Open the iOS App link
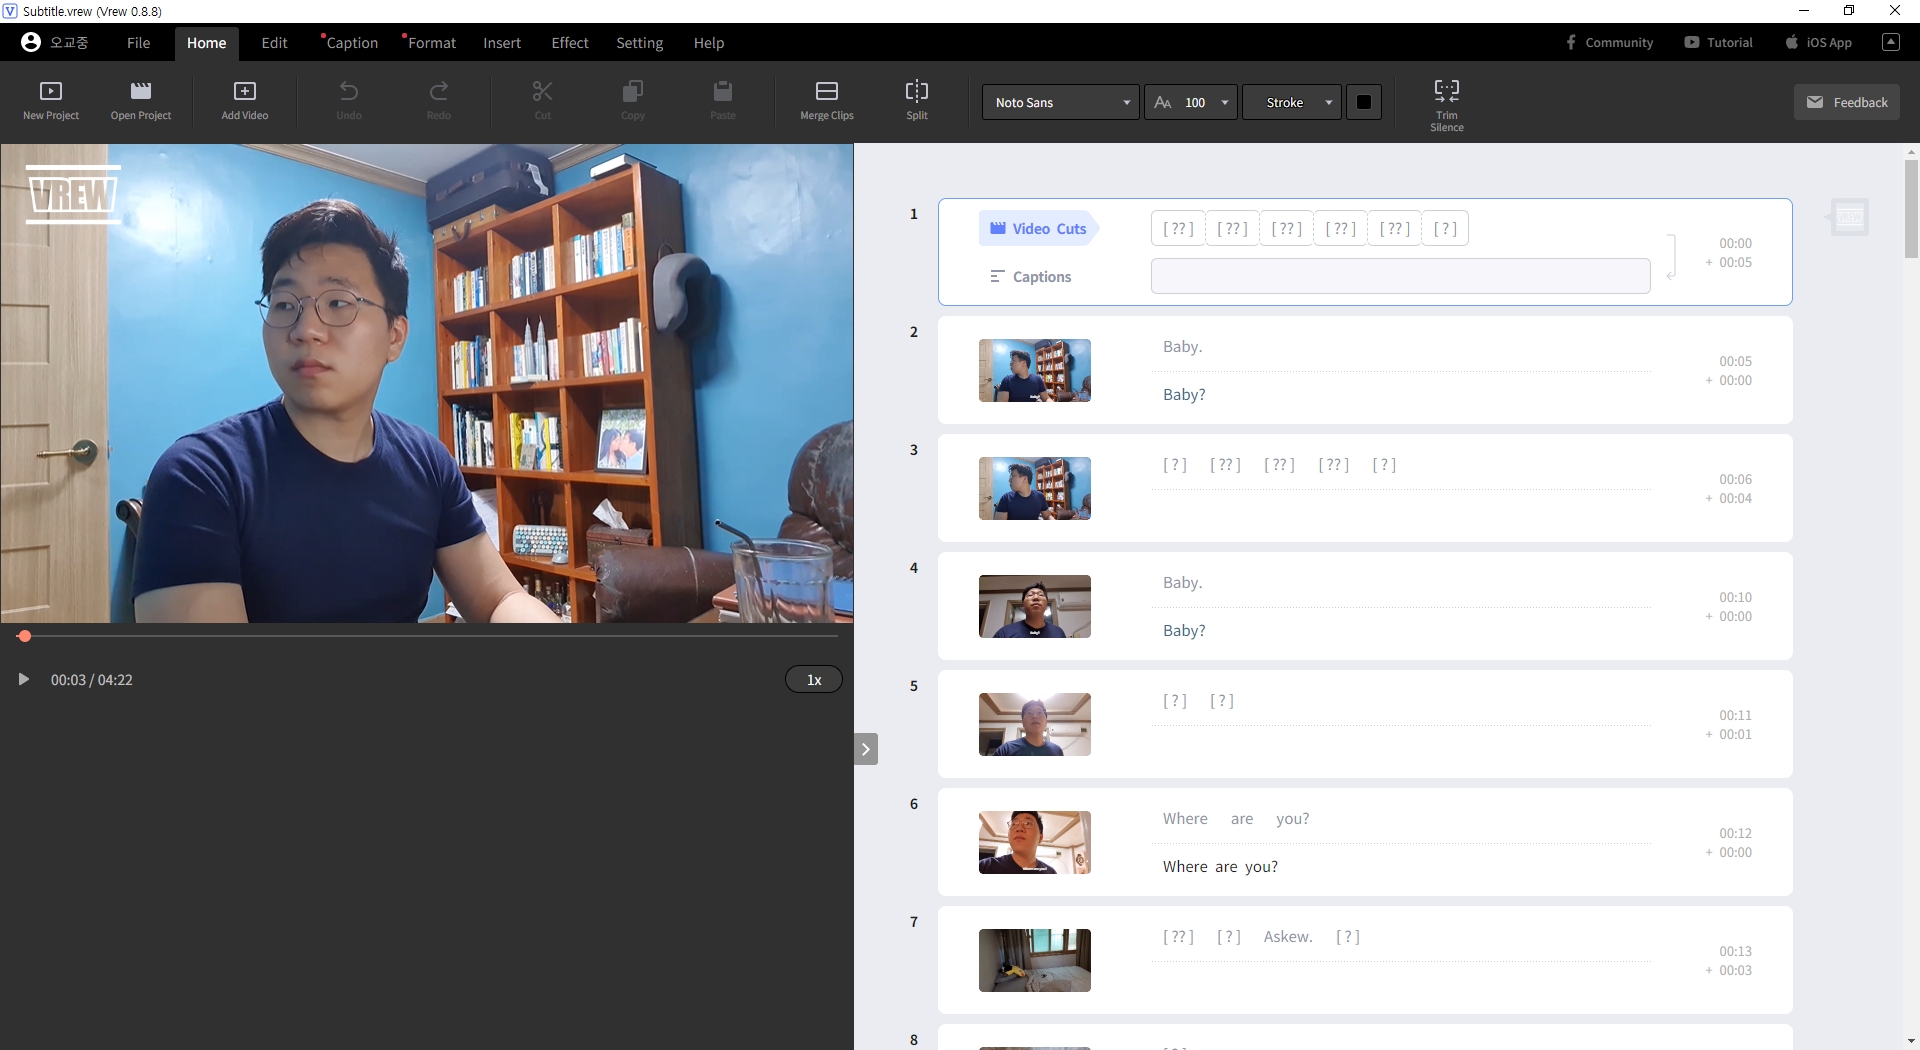The height and width of the screenshot is (1050, 1920). point(1819,42)
